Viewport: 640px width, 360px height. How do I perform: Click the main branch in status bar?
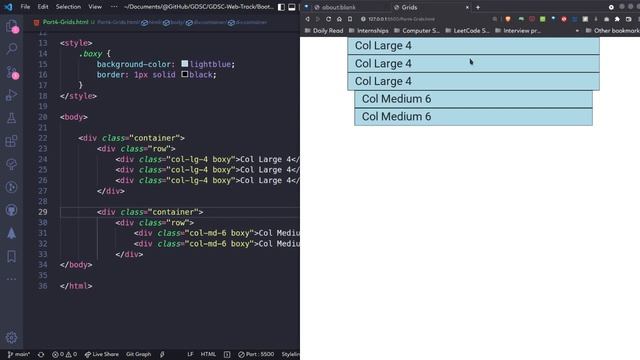(19, 354)
